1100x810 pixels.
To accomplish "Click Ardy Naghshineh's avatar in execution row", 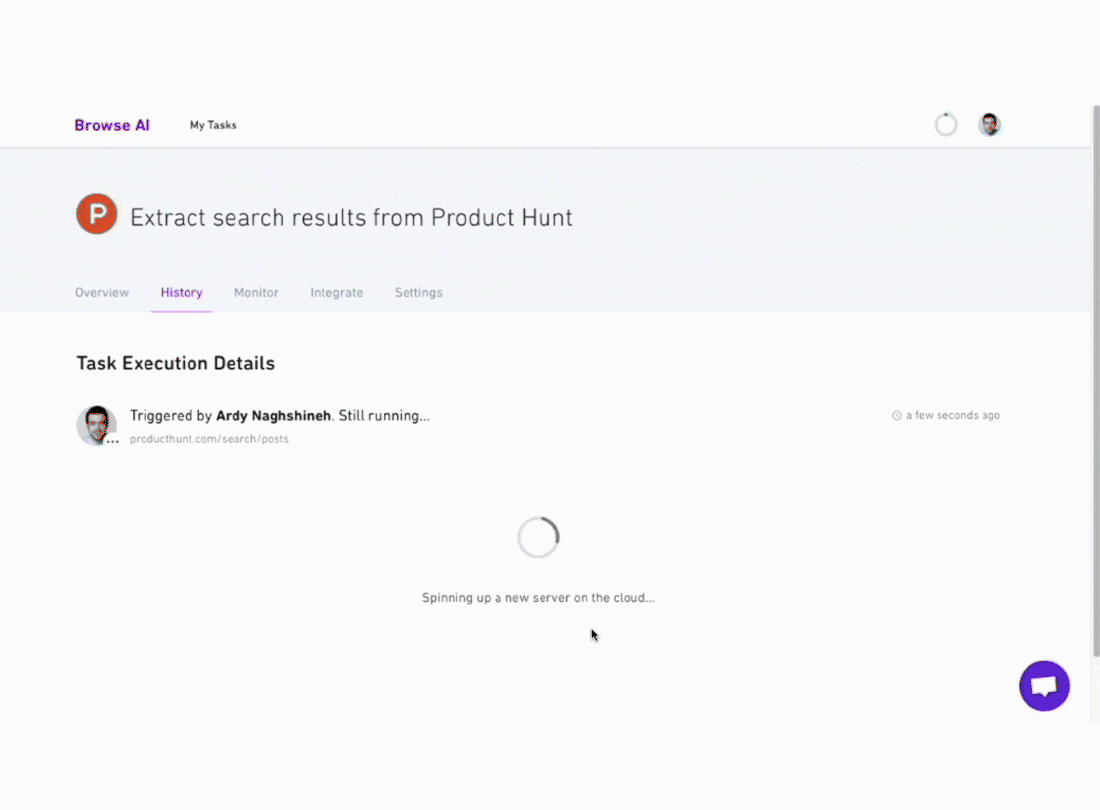I will click(x=97, y=425).
